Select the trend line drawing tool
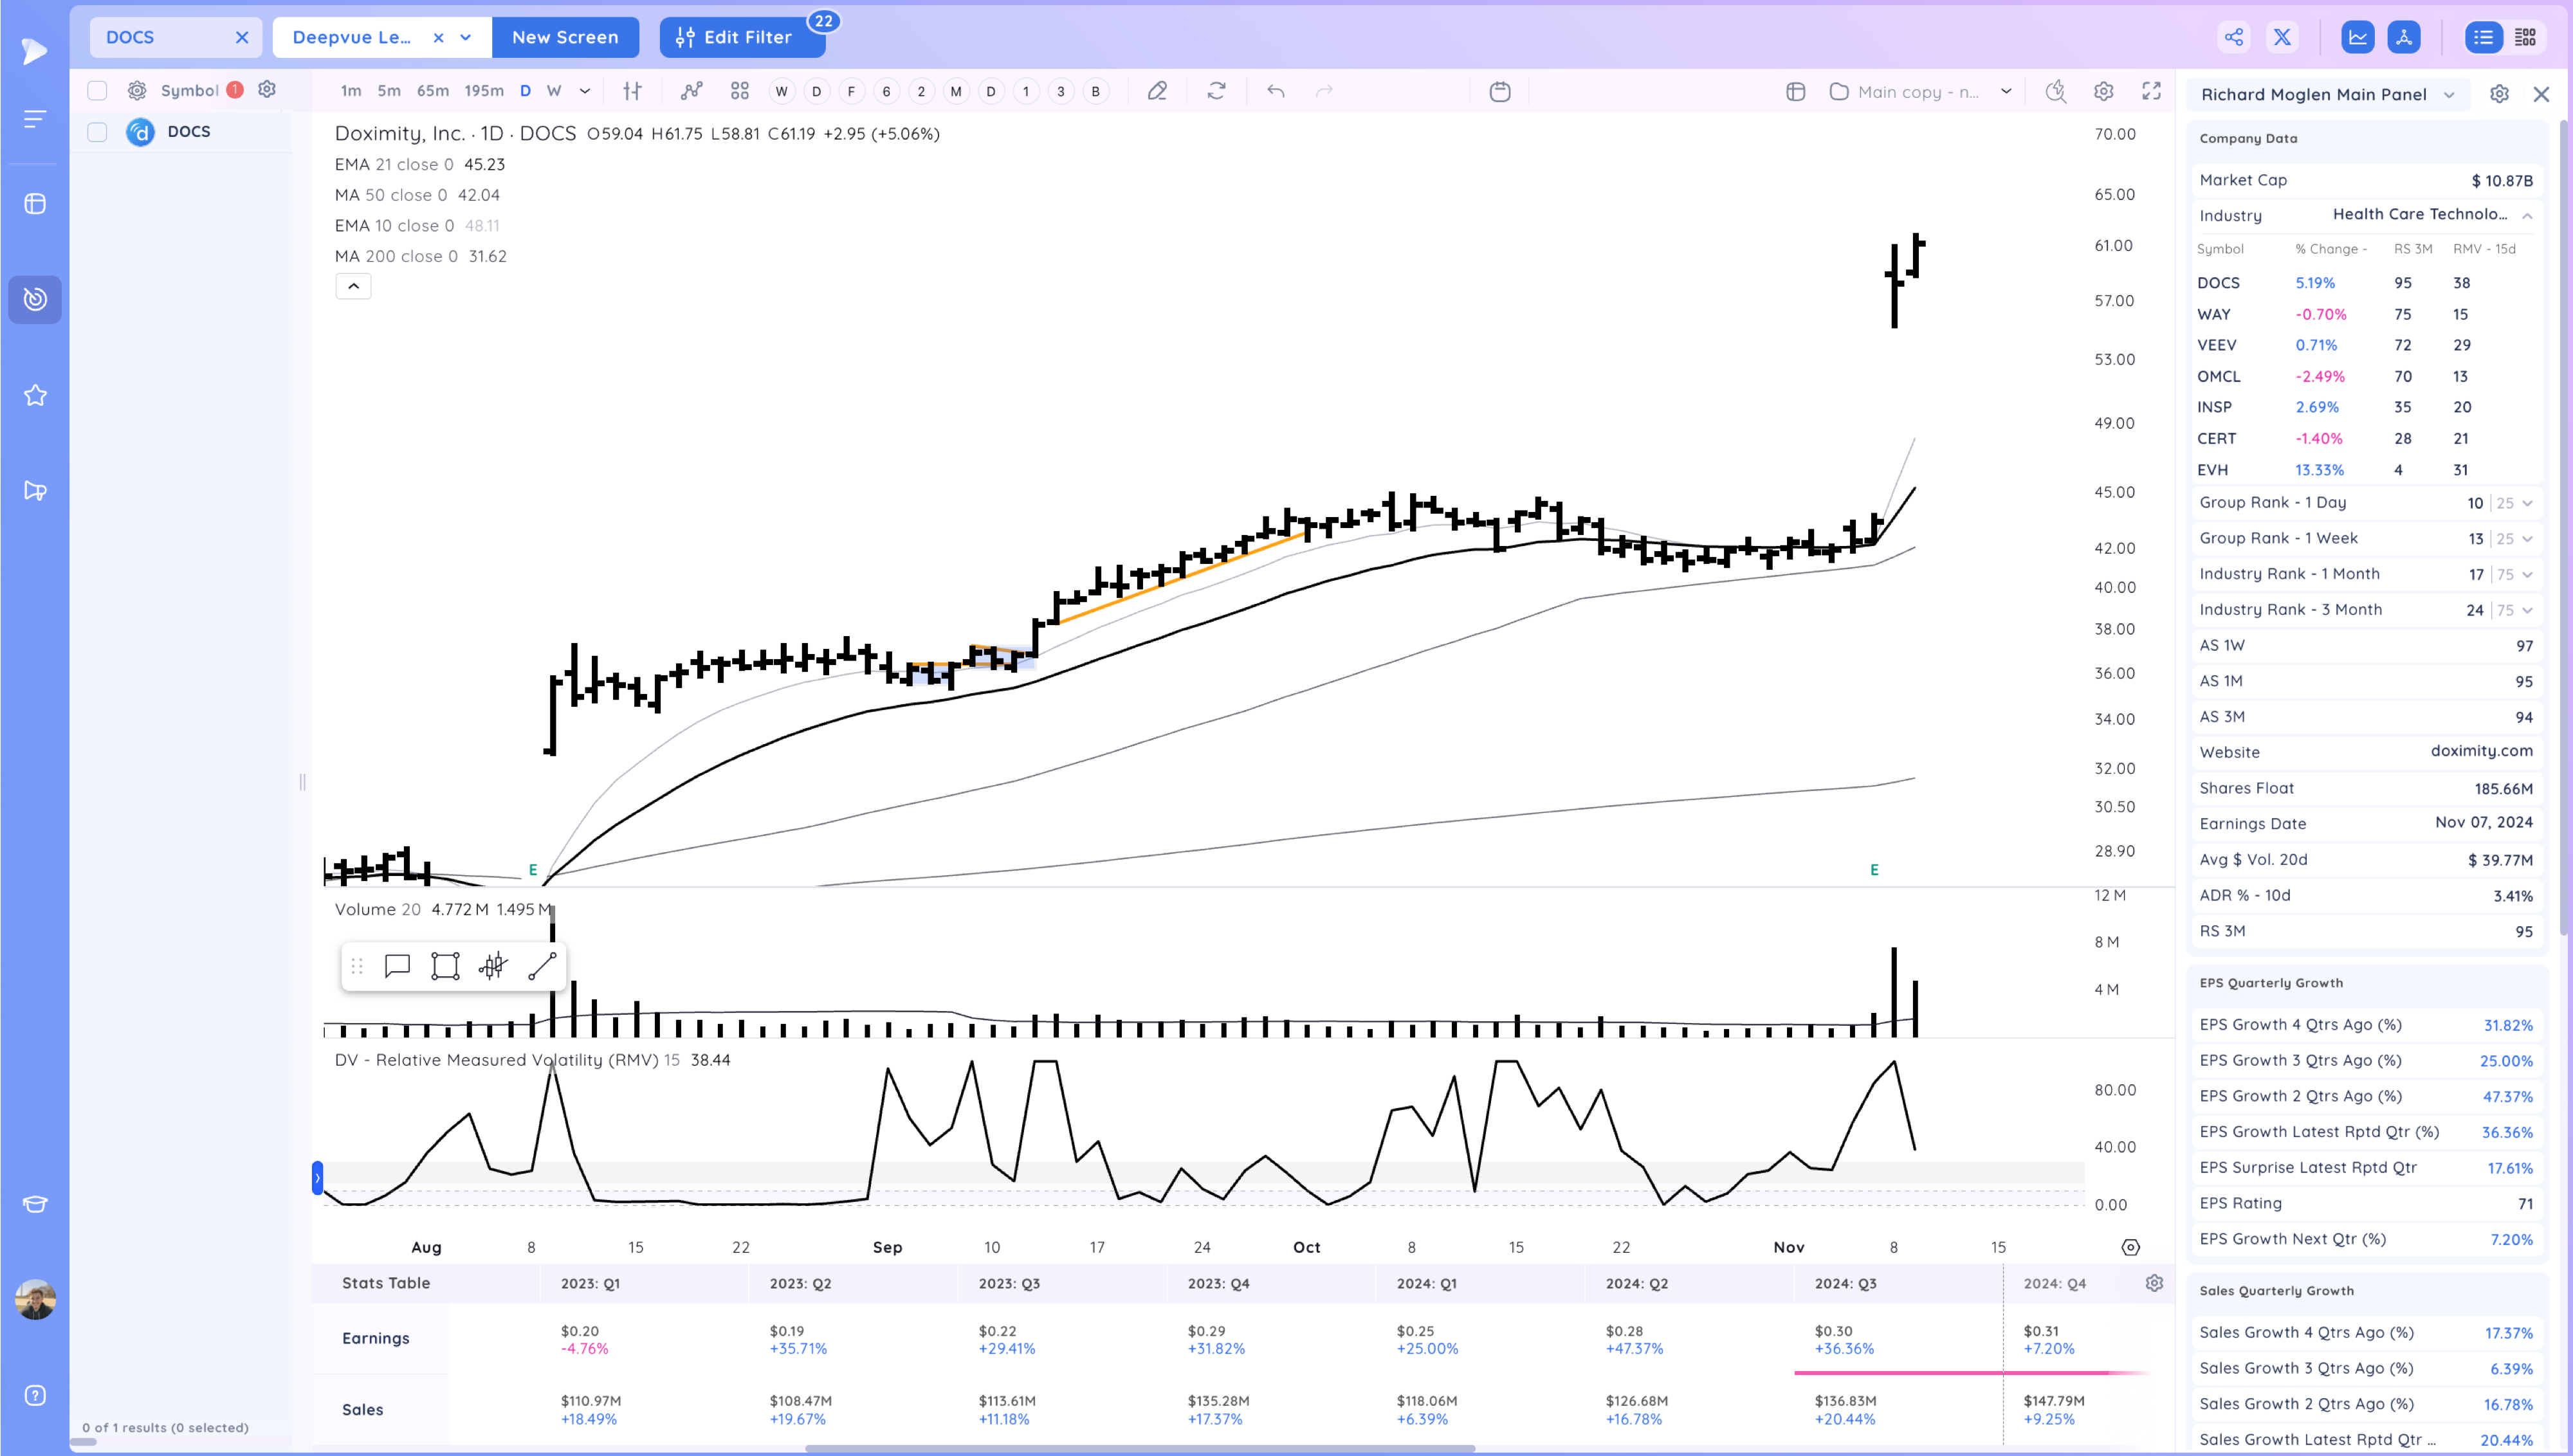This screenshot has width=2573, height=1456. click(x=541, y=966)
